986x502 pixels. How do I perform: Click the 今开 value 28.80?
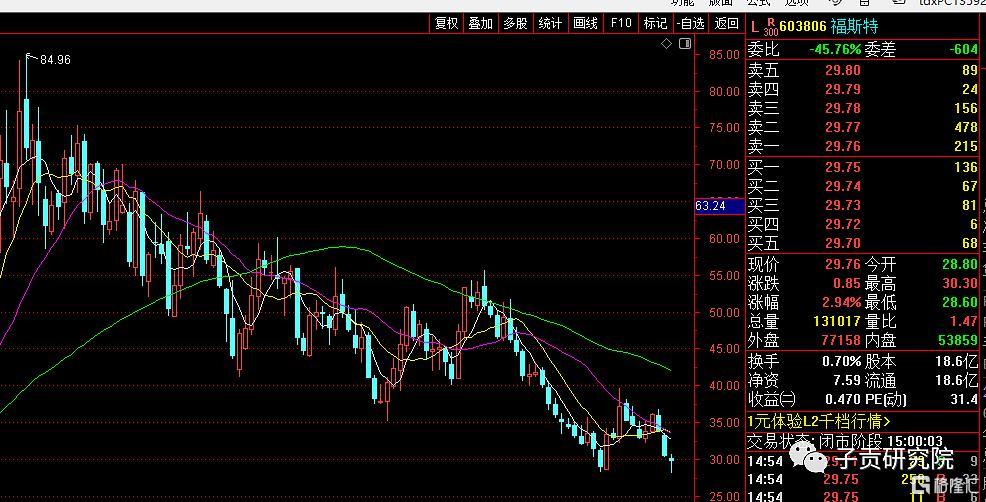pyautogui.click(x=960, y=264)
